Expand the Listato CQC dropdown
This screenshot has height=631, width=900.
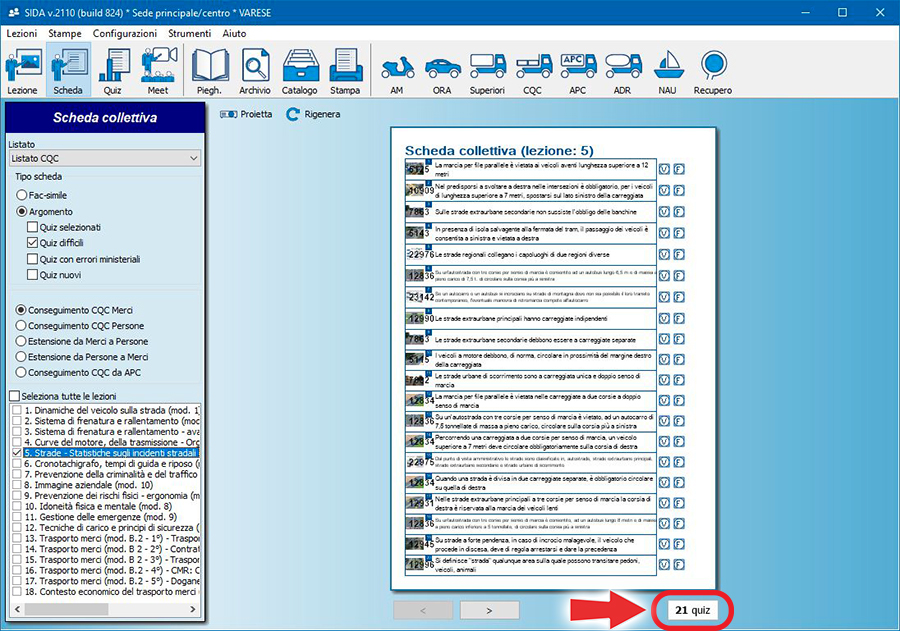(x=193, y=158)
